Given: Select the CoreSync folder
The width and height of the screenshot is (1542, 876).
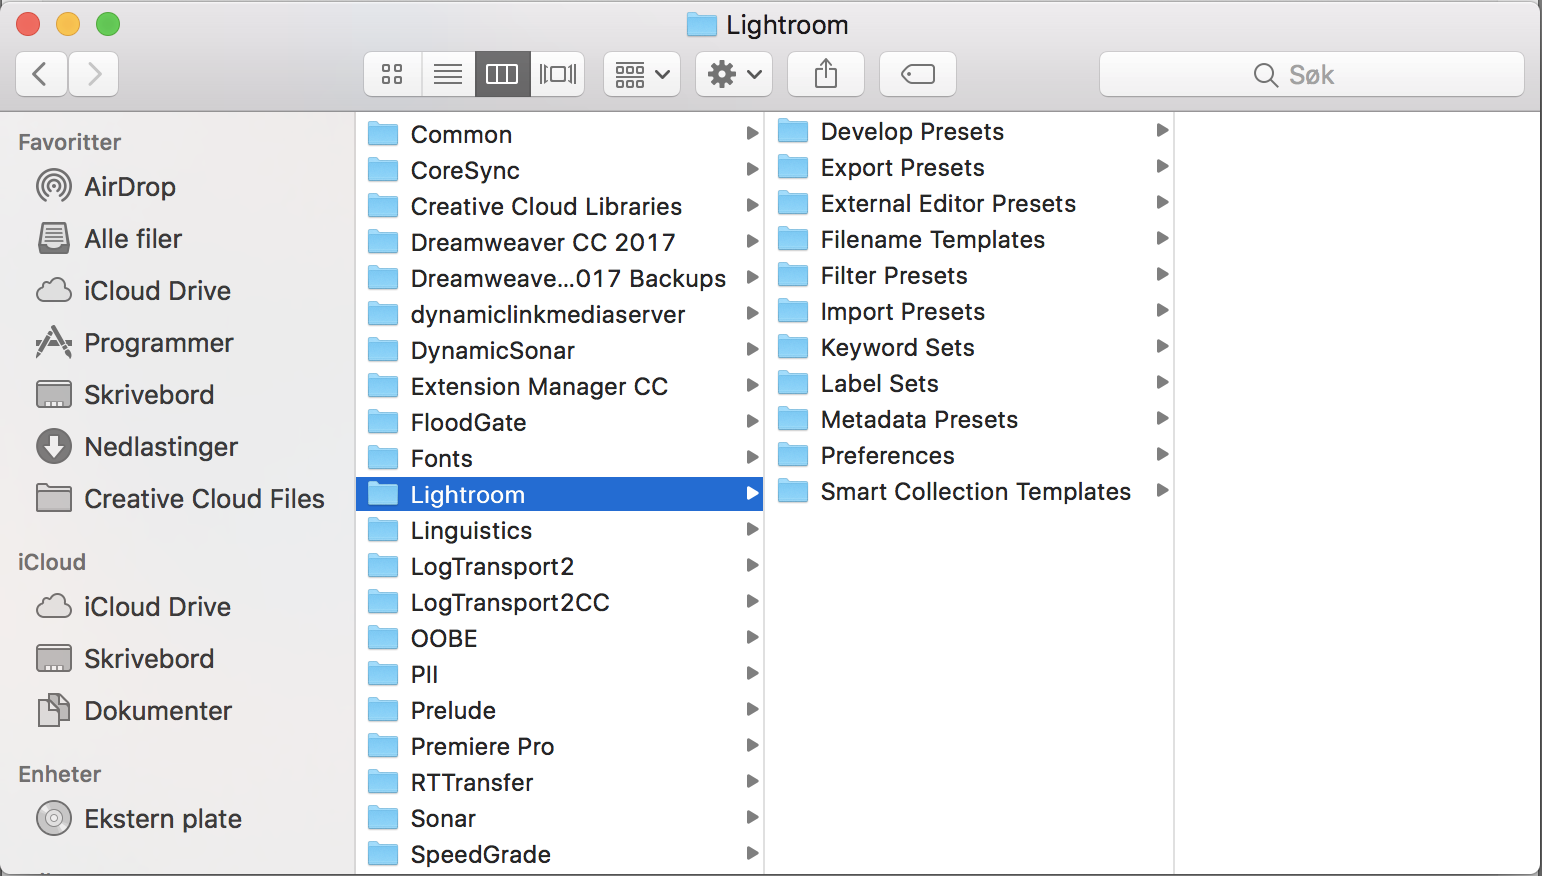Looking at the screenshot, I should [559, 170].
